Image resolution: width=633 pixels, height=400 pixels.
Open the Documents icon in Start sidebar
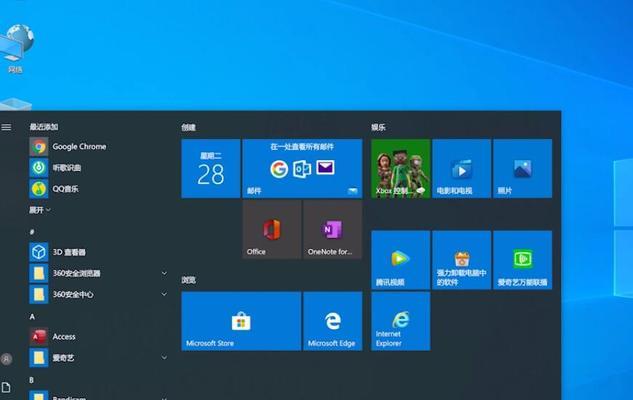(6, 387)
